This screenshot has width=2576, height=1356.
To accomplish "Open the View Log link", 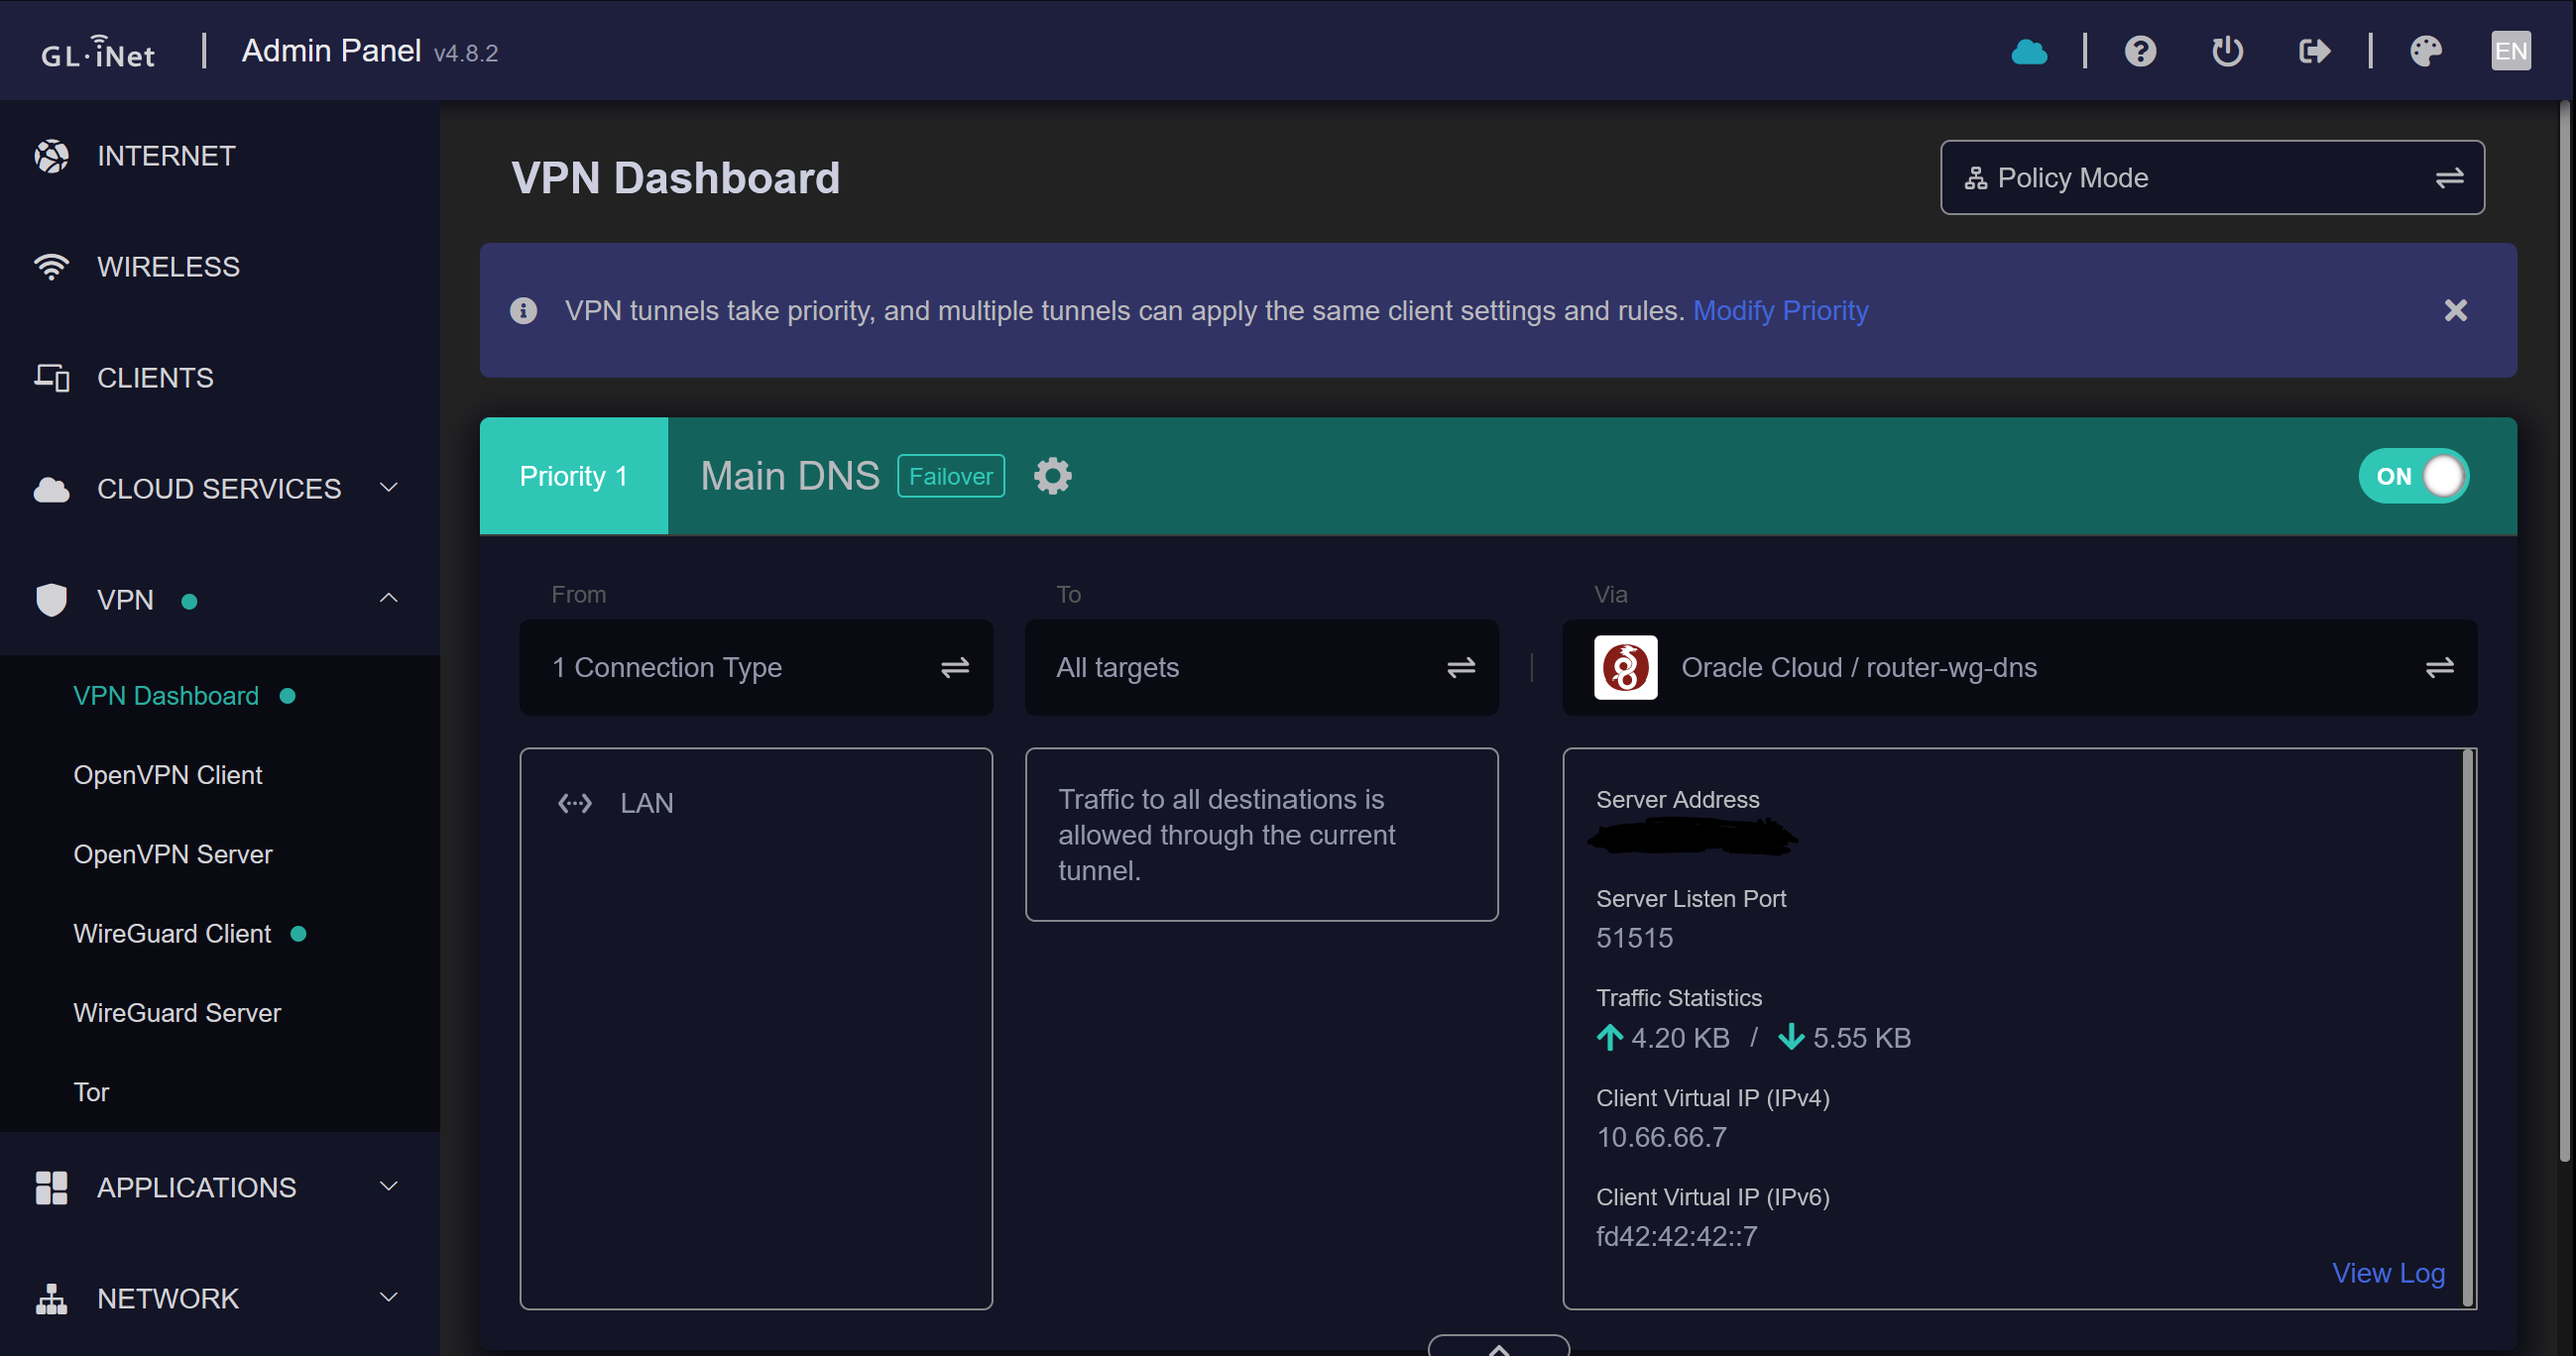I will pos(2388,1272).
